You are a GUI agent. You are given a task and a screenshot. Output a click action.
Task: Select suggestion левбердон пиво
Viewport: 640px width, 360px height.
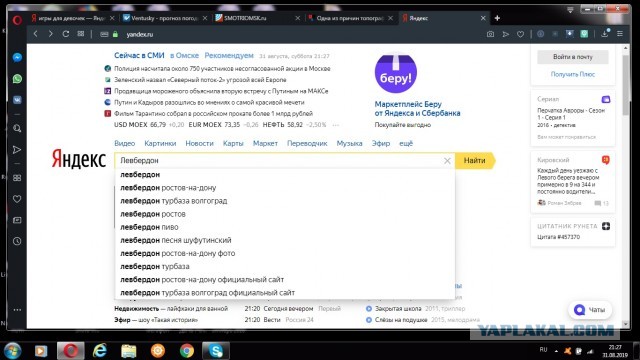285,227
